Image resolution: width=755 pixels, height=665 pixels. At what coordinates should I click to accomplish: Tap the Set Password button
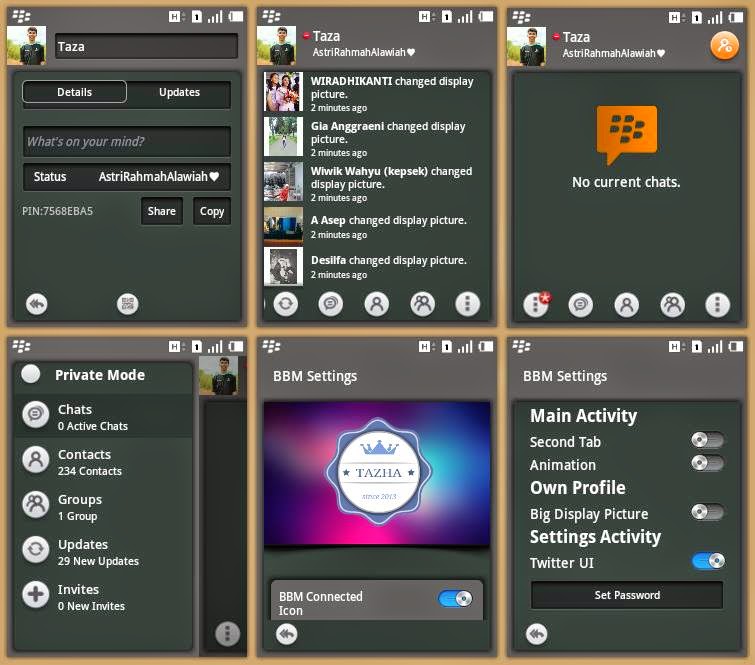[x=627, y=595]
